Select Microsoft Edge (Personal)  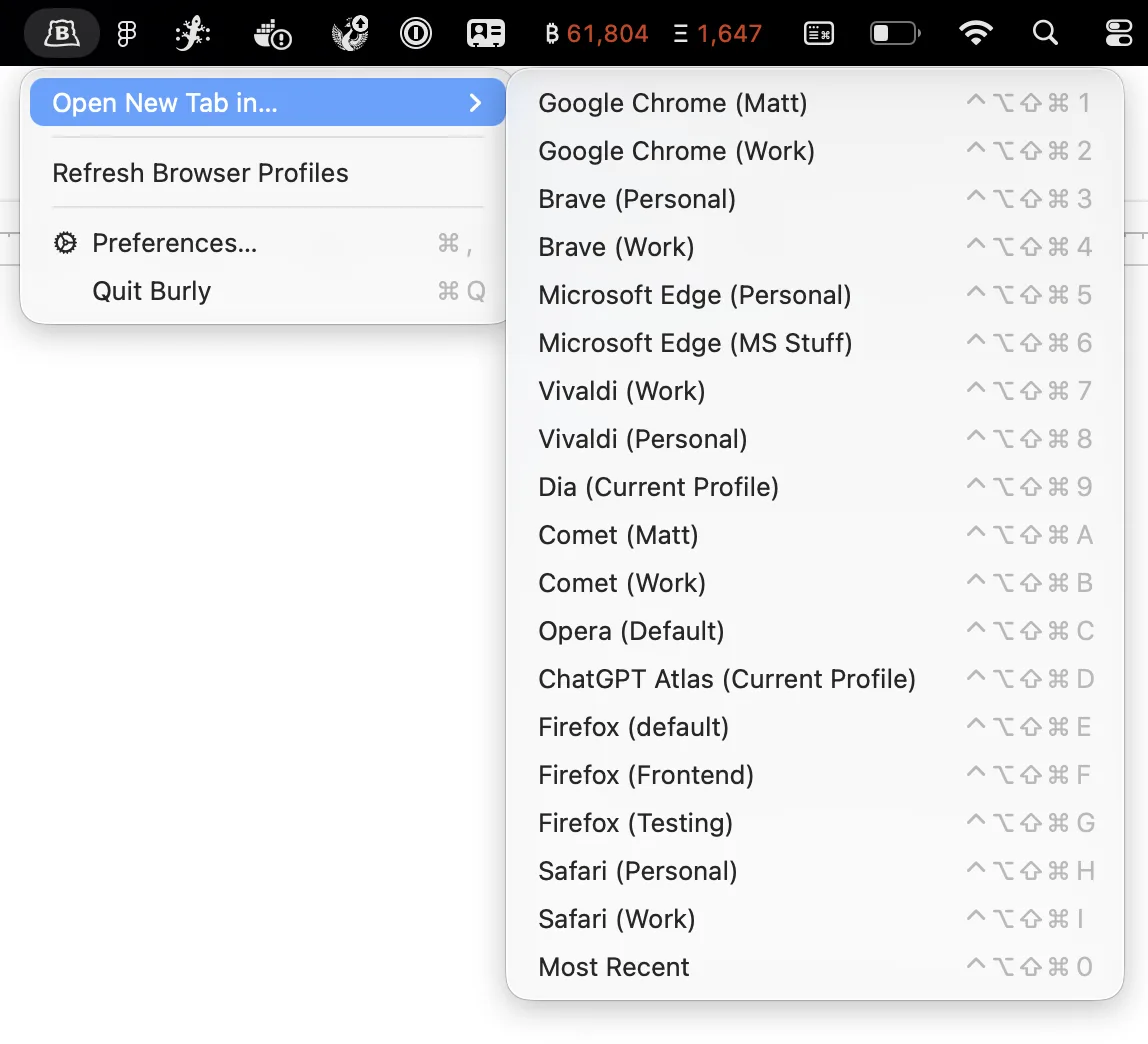click(815, 295)
